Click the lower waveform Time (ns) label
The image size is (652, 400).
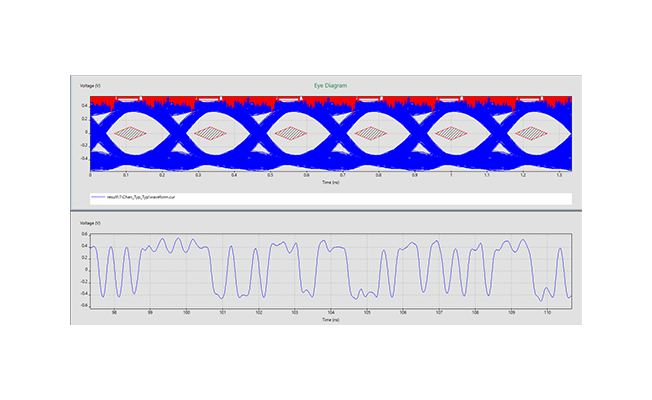pos(332,320)
